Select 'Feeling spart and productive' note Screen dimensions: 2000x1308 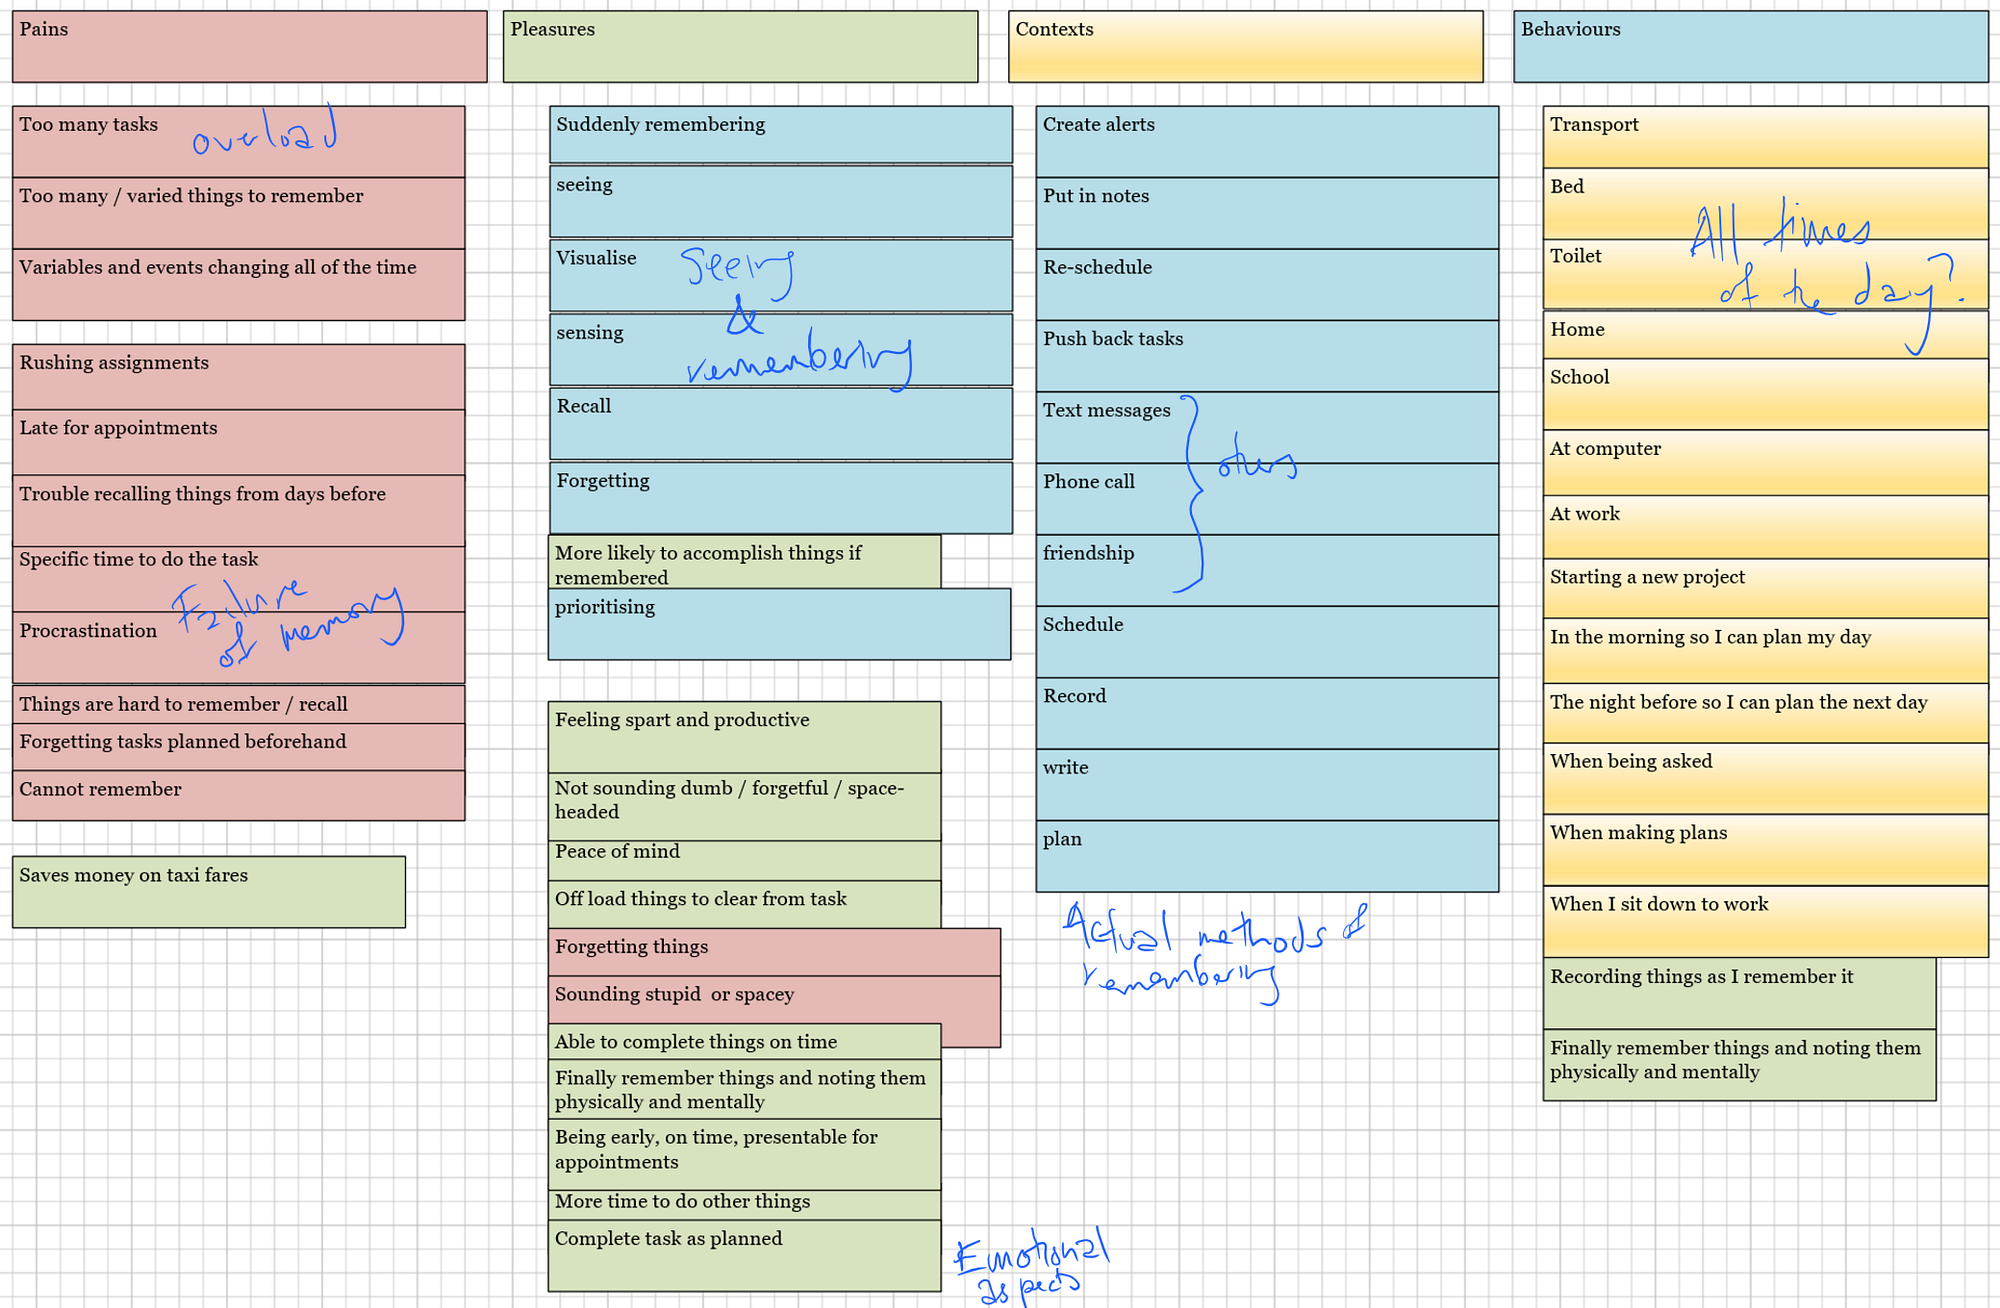[x=744, y=737]
